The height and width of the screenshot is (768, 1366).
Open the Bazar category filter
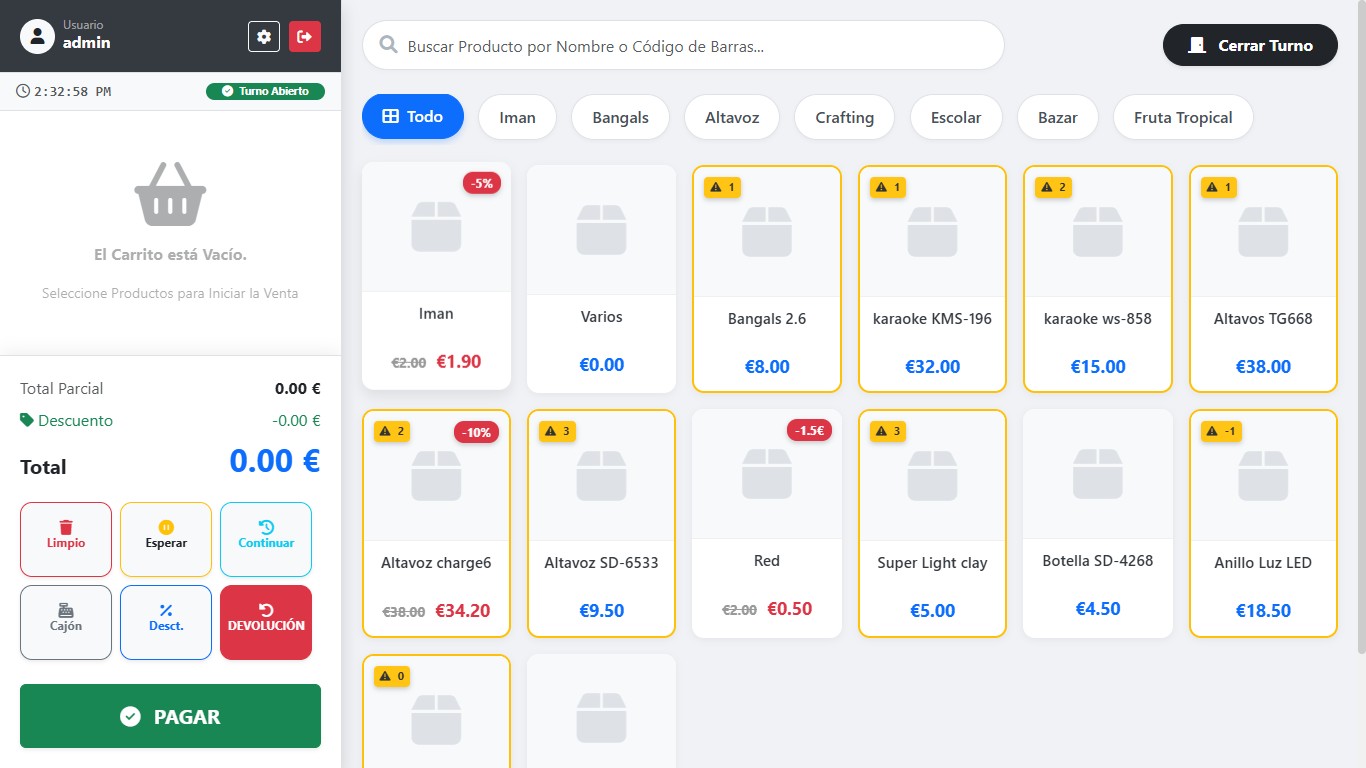tap(1057, 117)
